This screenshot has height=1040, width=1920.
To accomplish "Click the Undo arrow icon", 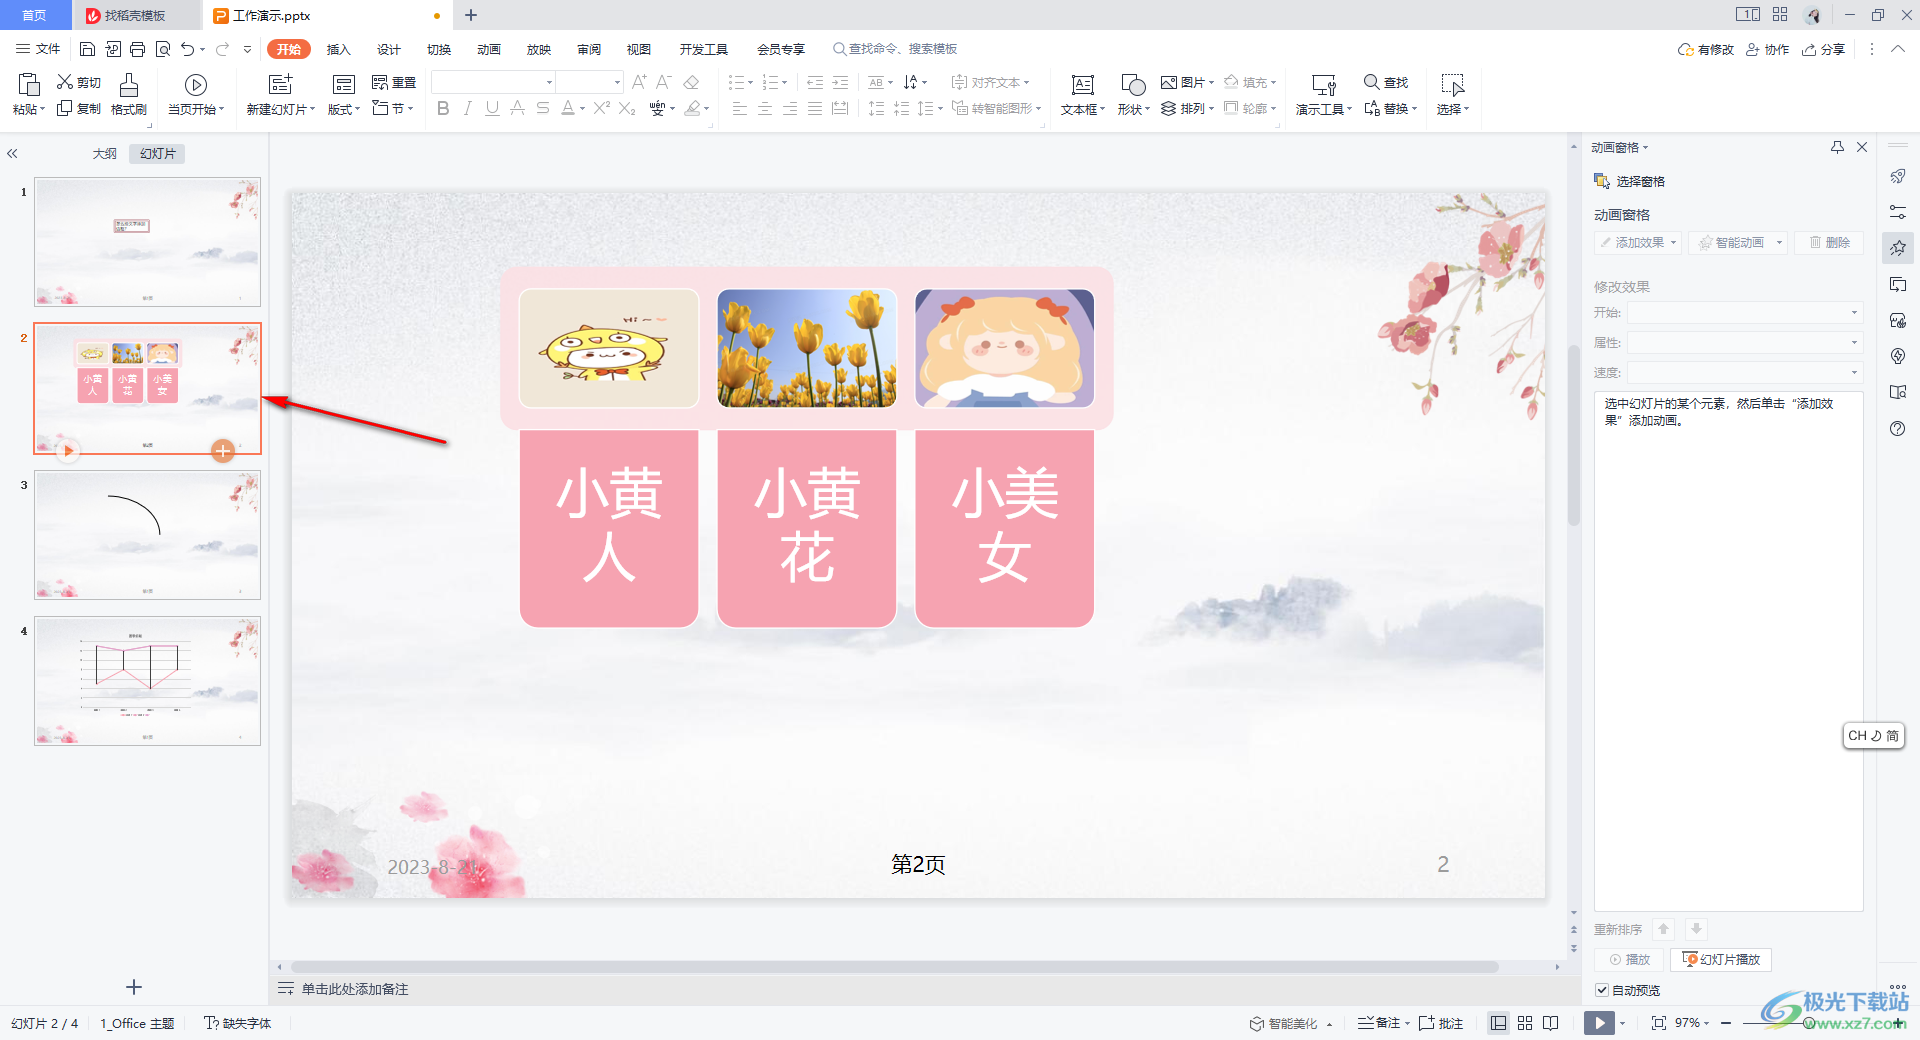I will pos(187,49).
